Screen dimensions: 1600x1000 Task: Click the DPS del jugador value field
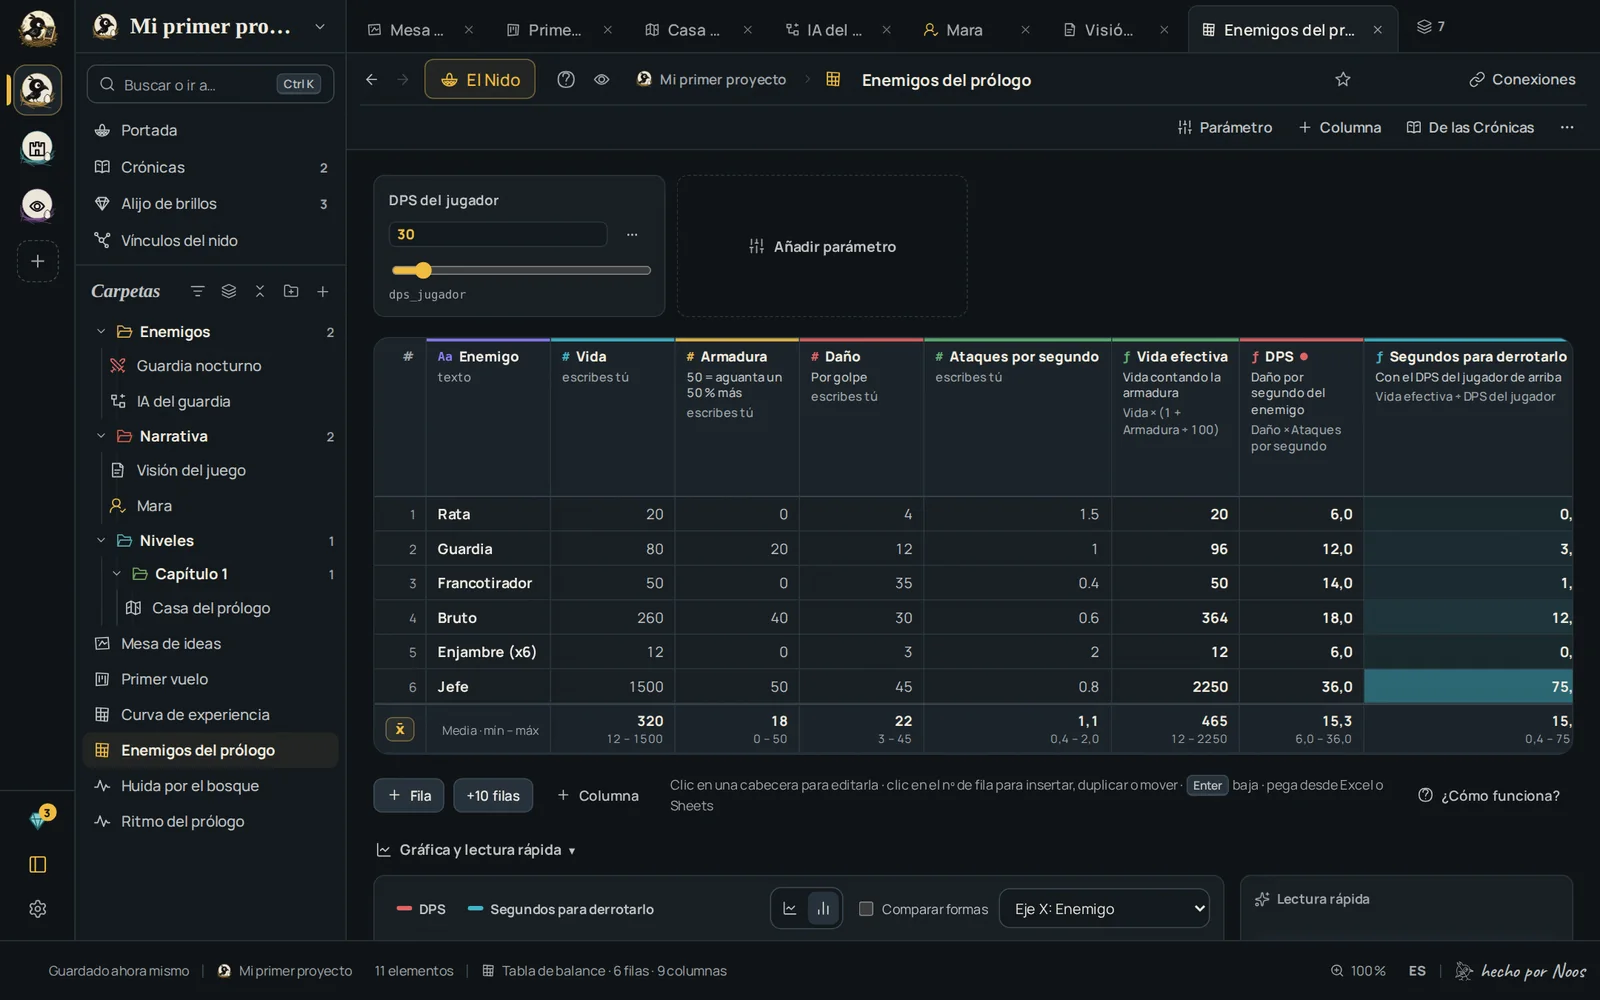497,234
